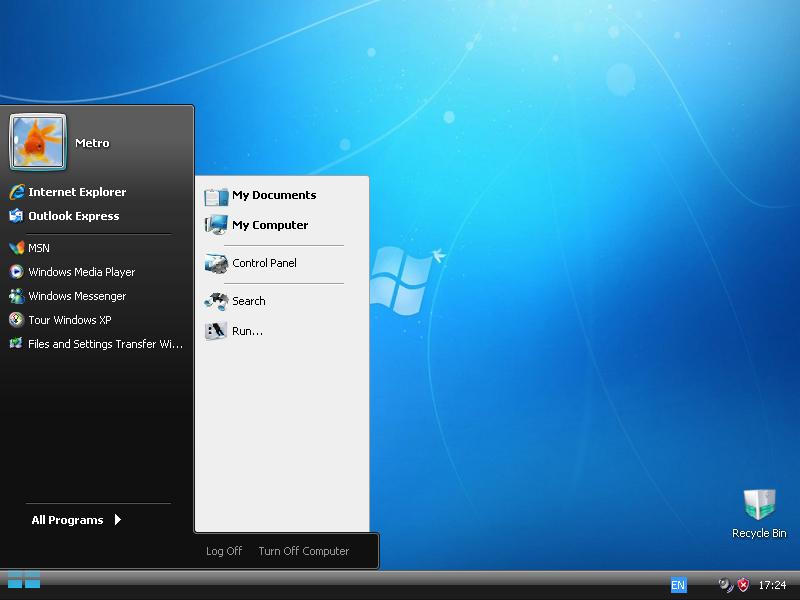
Task: Click the Log Off button
Action: pos(223,551)
